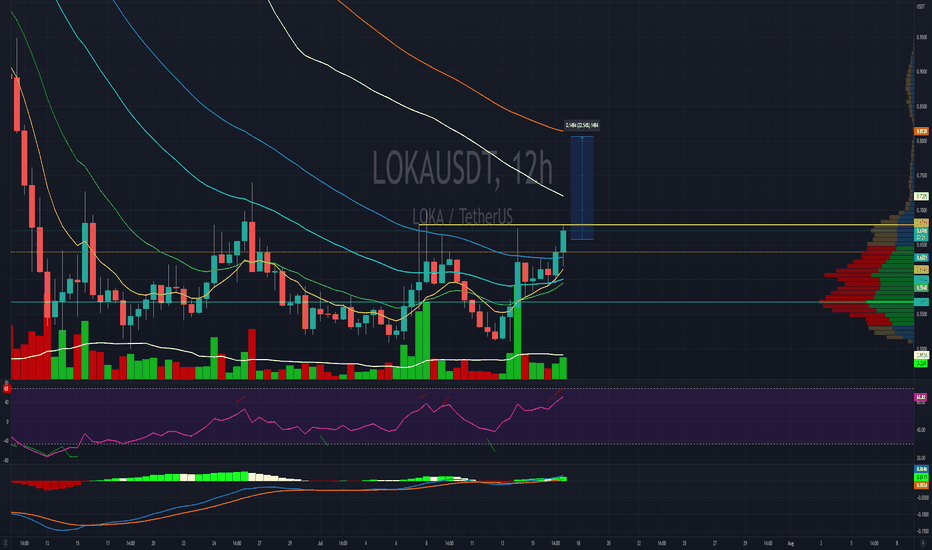Click the bright green volume value label
Screen dimensions: 932x550
pyautogui.click(x=921, y=363)
